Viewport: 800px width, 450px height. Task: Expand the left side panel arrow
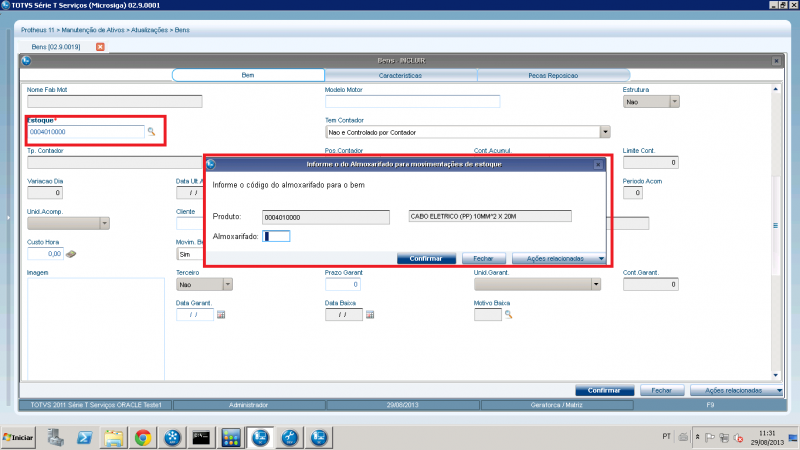click(8, 218)
